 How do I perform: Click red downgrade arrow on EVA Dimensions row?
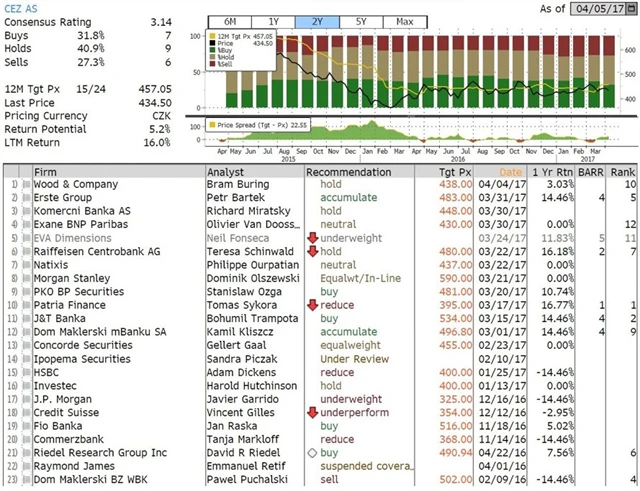[312, 239]
